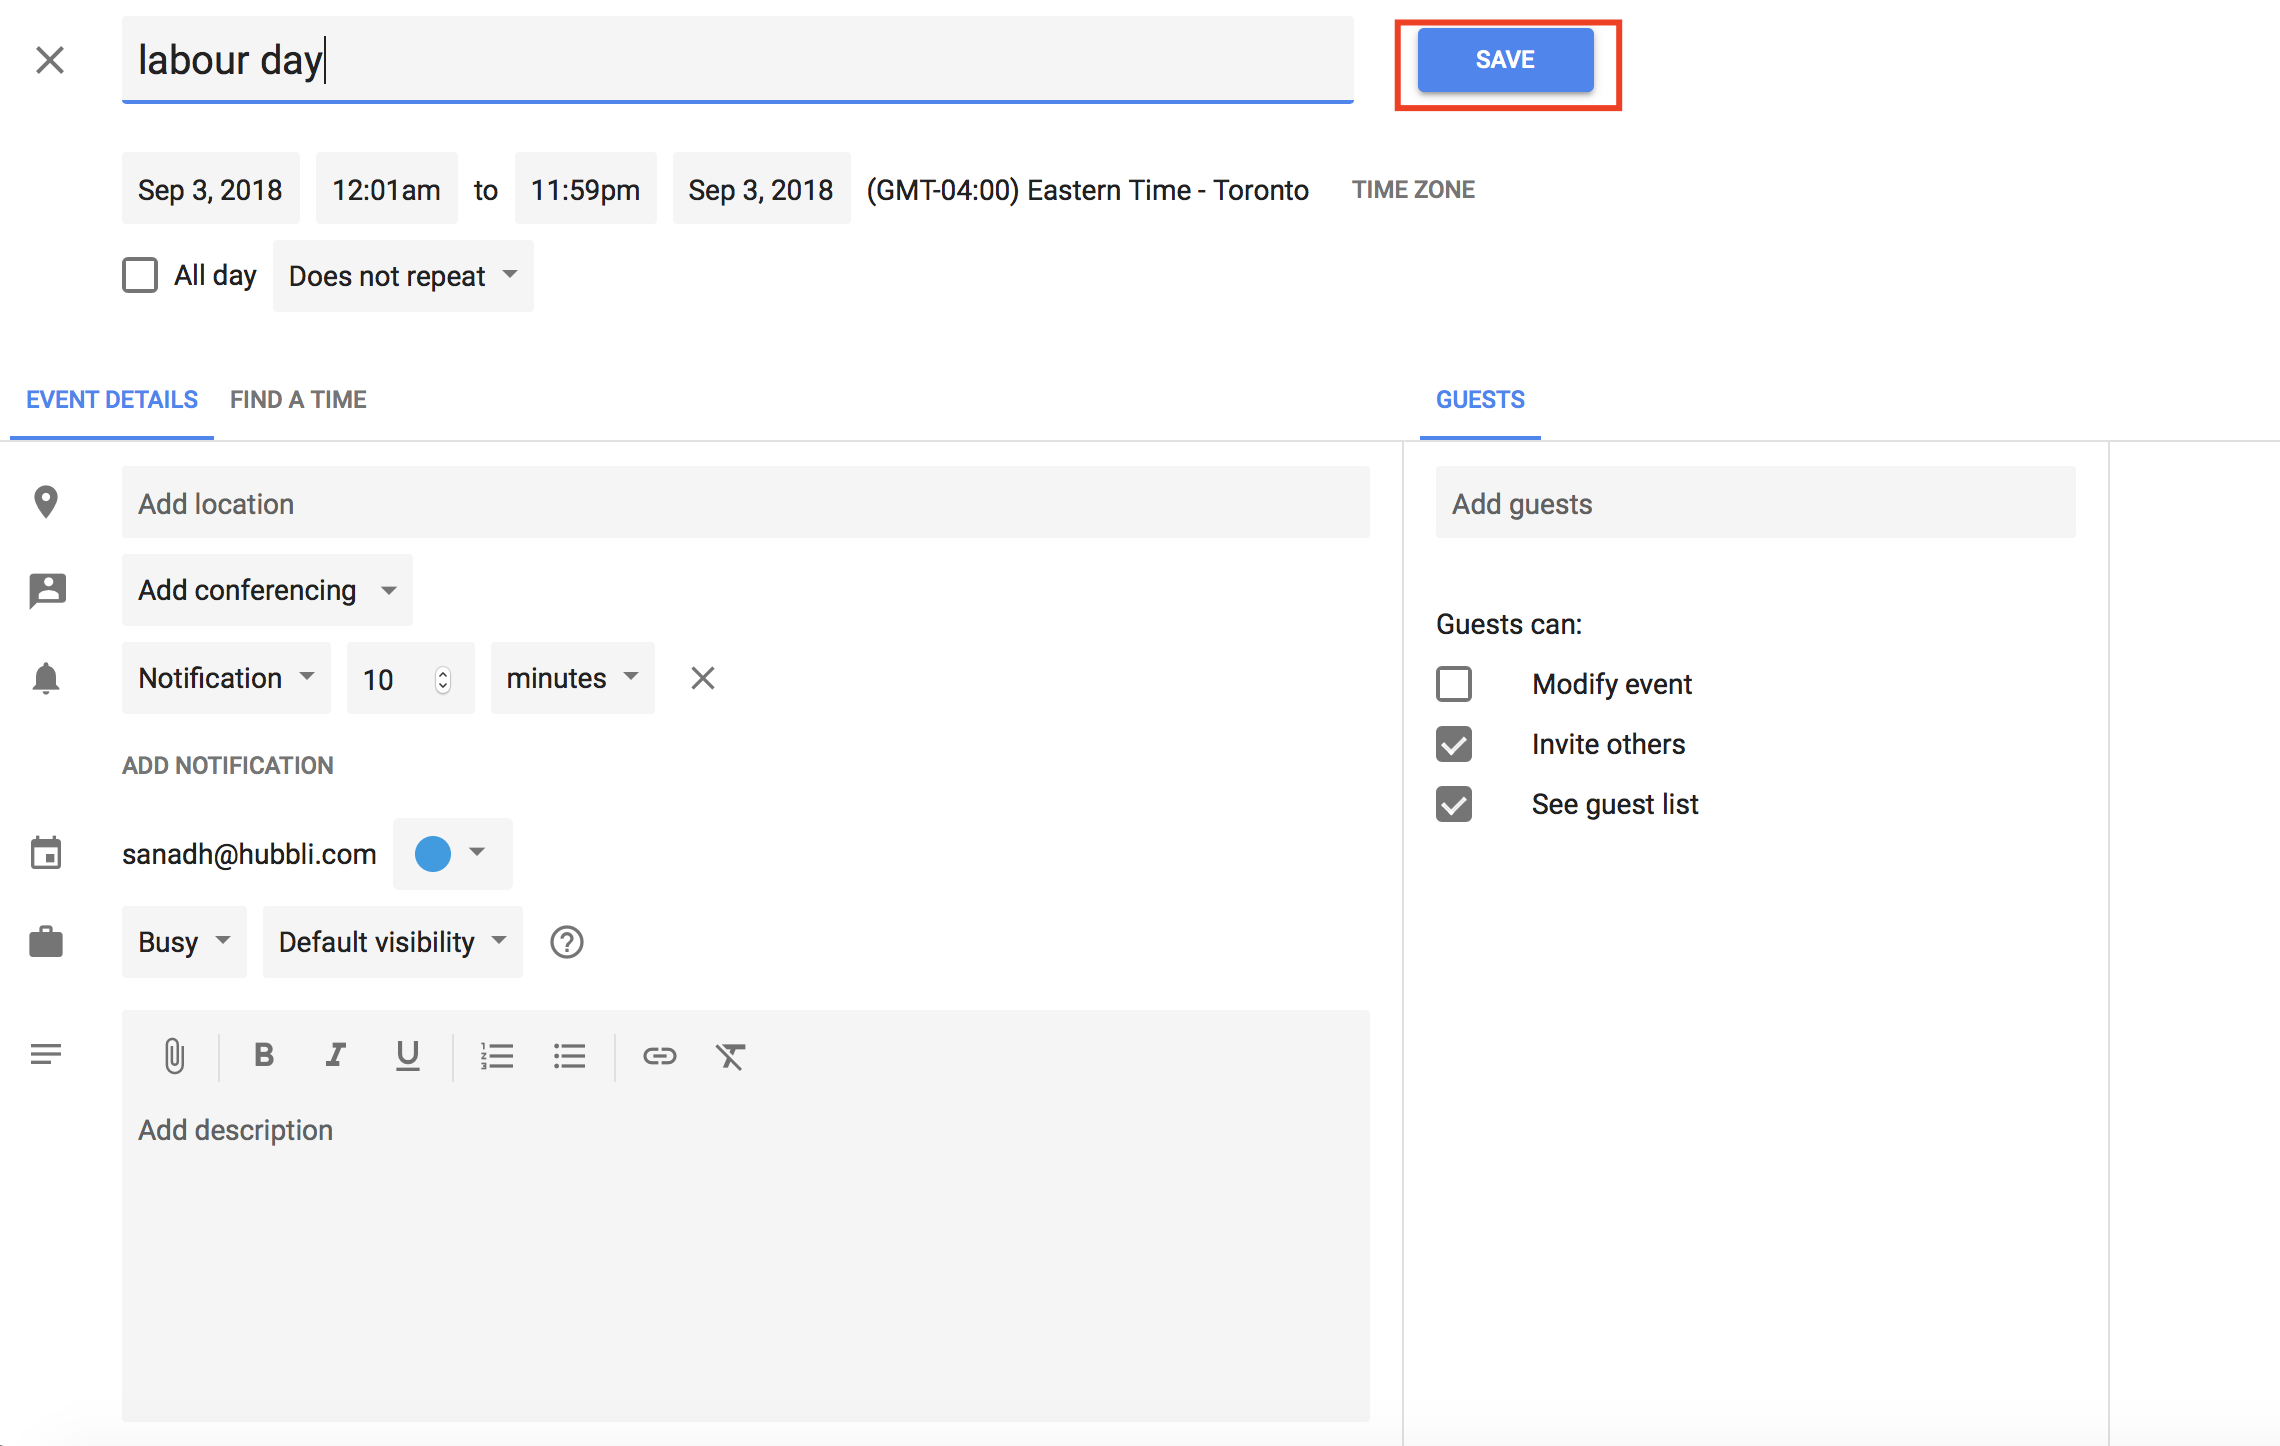
Task: Insert a numbered list
Action: pyautogui.click(x=496, y=1056)
